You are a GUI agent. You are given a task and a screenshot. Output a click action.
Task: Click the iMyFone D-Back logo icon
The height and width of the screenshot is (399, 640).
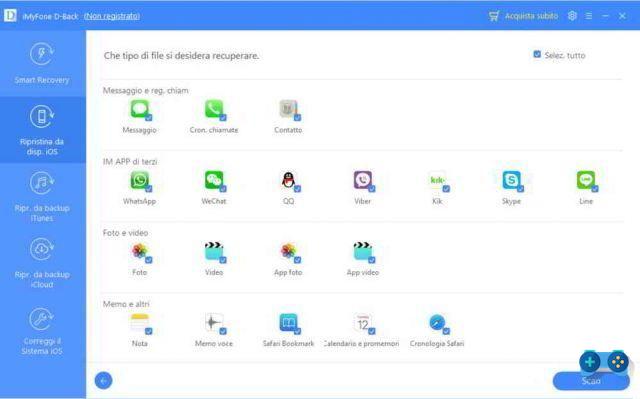pyautogui.click(x=10, y=16)
